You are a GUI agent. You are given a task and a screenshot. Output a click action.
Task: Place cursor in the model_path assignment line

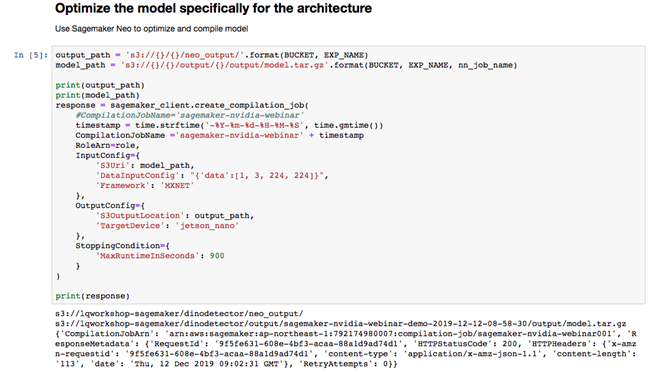[x=286, y=65]
